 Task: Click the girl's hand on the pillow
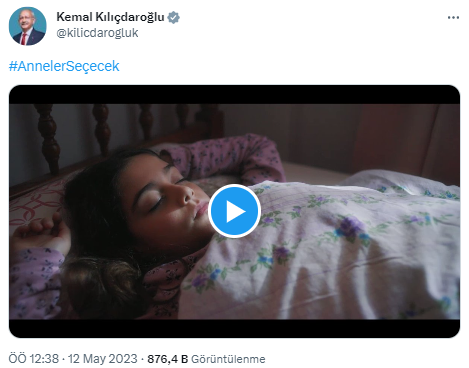pyautogui.click(x=42, y=232)
